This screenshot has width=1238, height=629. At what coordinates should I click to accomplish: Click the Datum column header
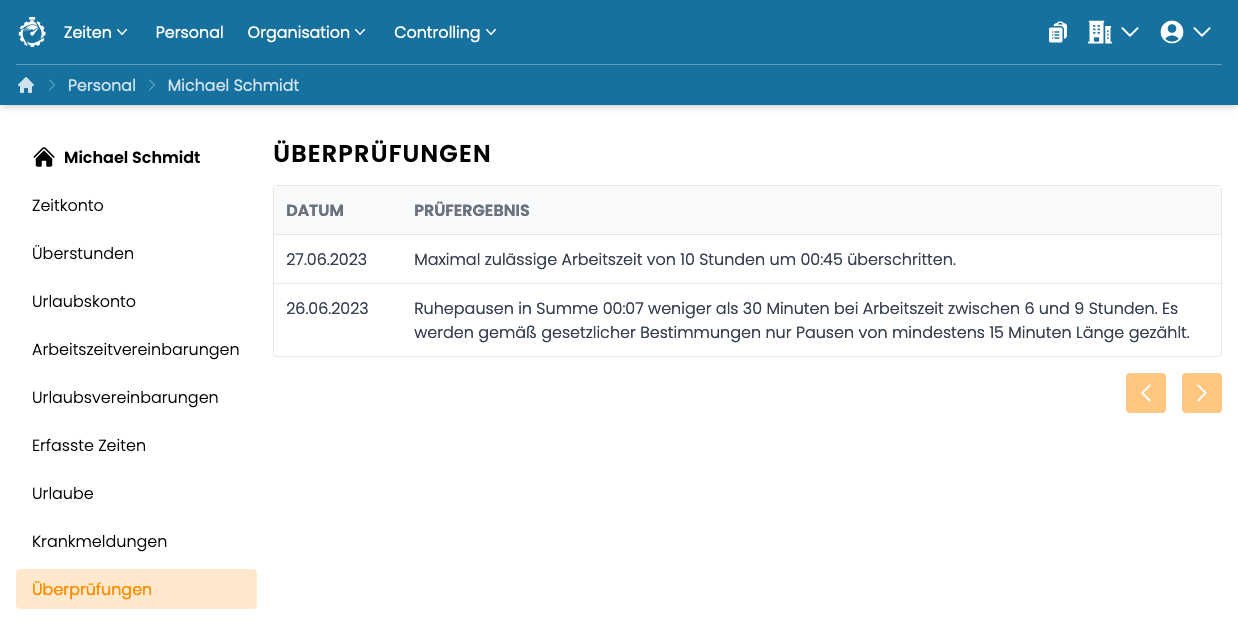pos(315,211)
